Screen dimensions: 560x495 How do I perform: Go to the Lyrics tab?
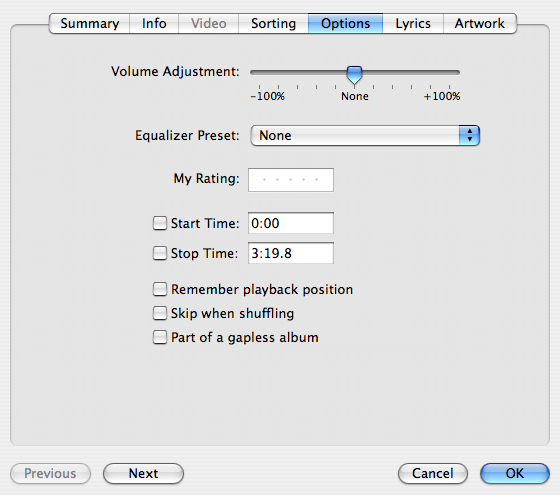(413, 24)
